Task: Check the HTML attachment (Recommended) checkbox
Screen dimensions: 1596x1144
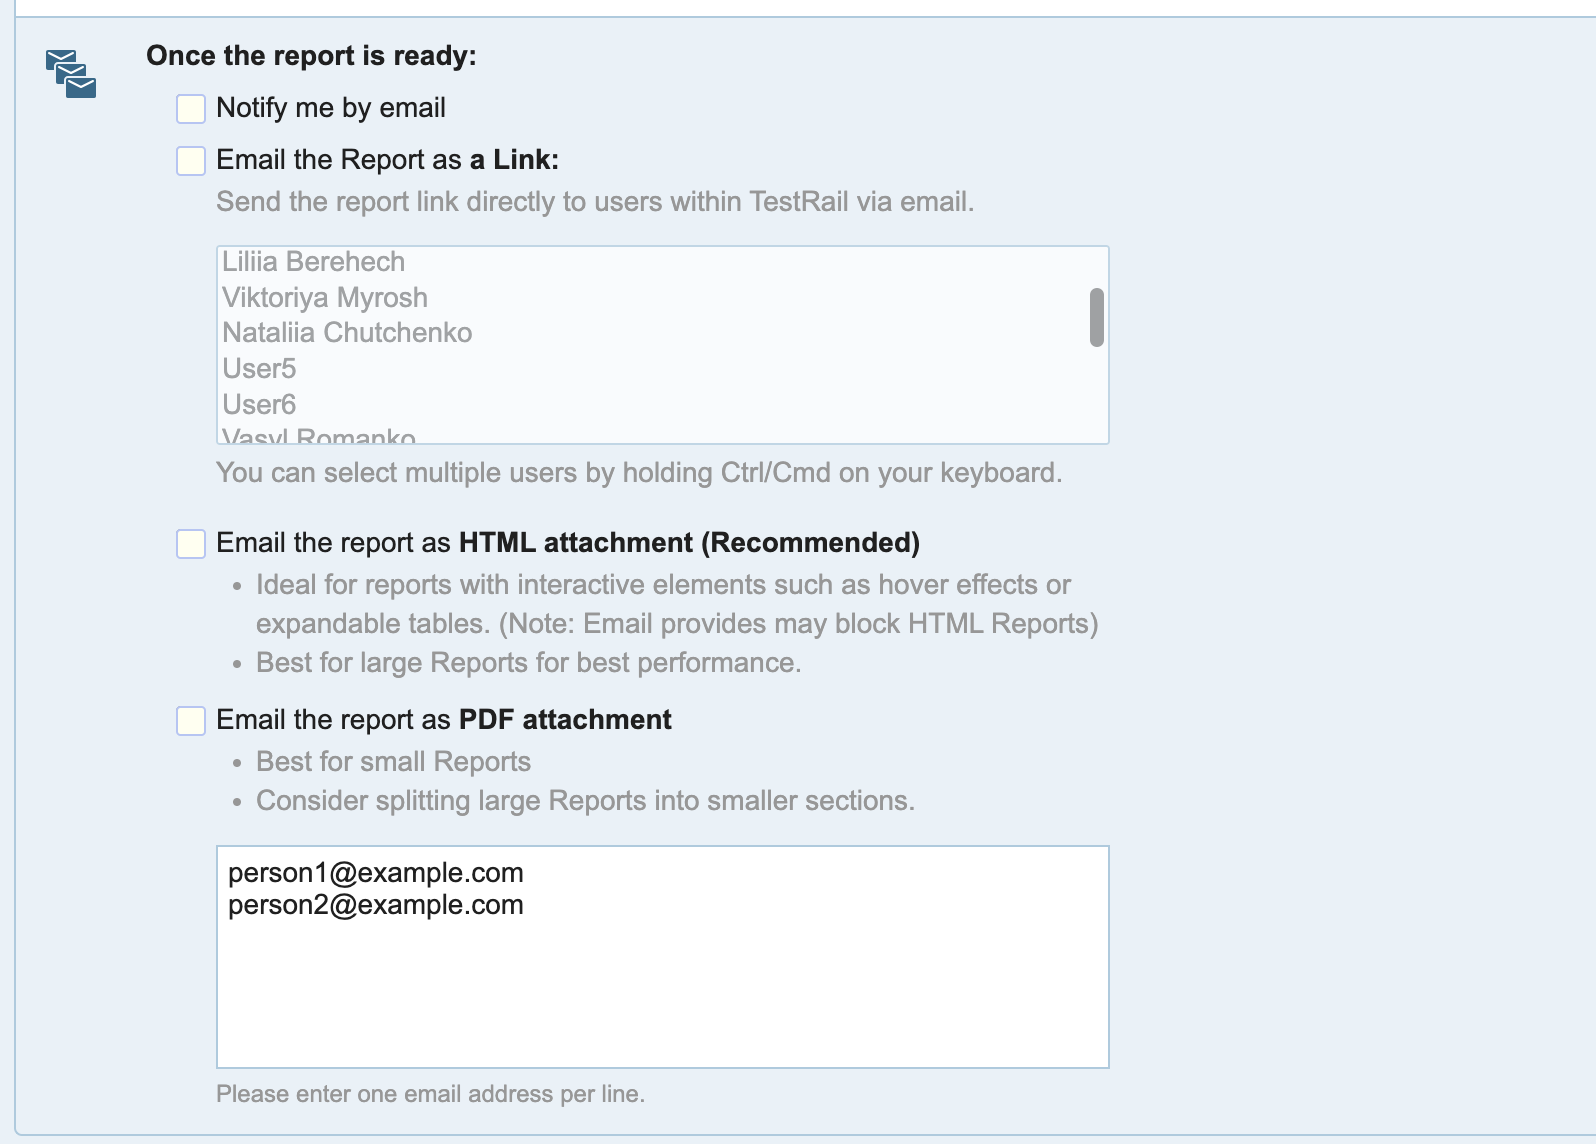Action: coord(191,544)
